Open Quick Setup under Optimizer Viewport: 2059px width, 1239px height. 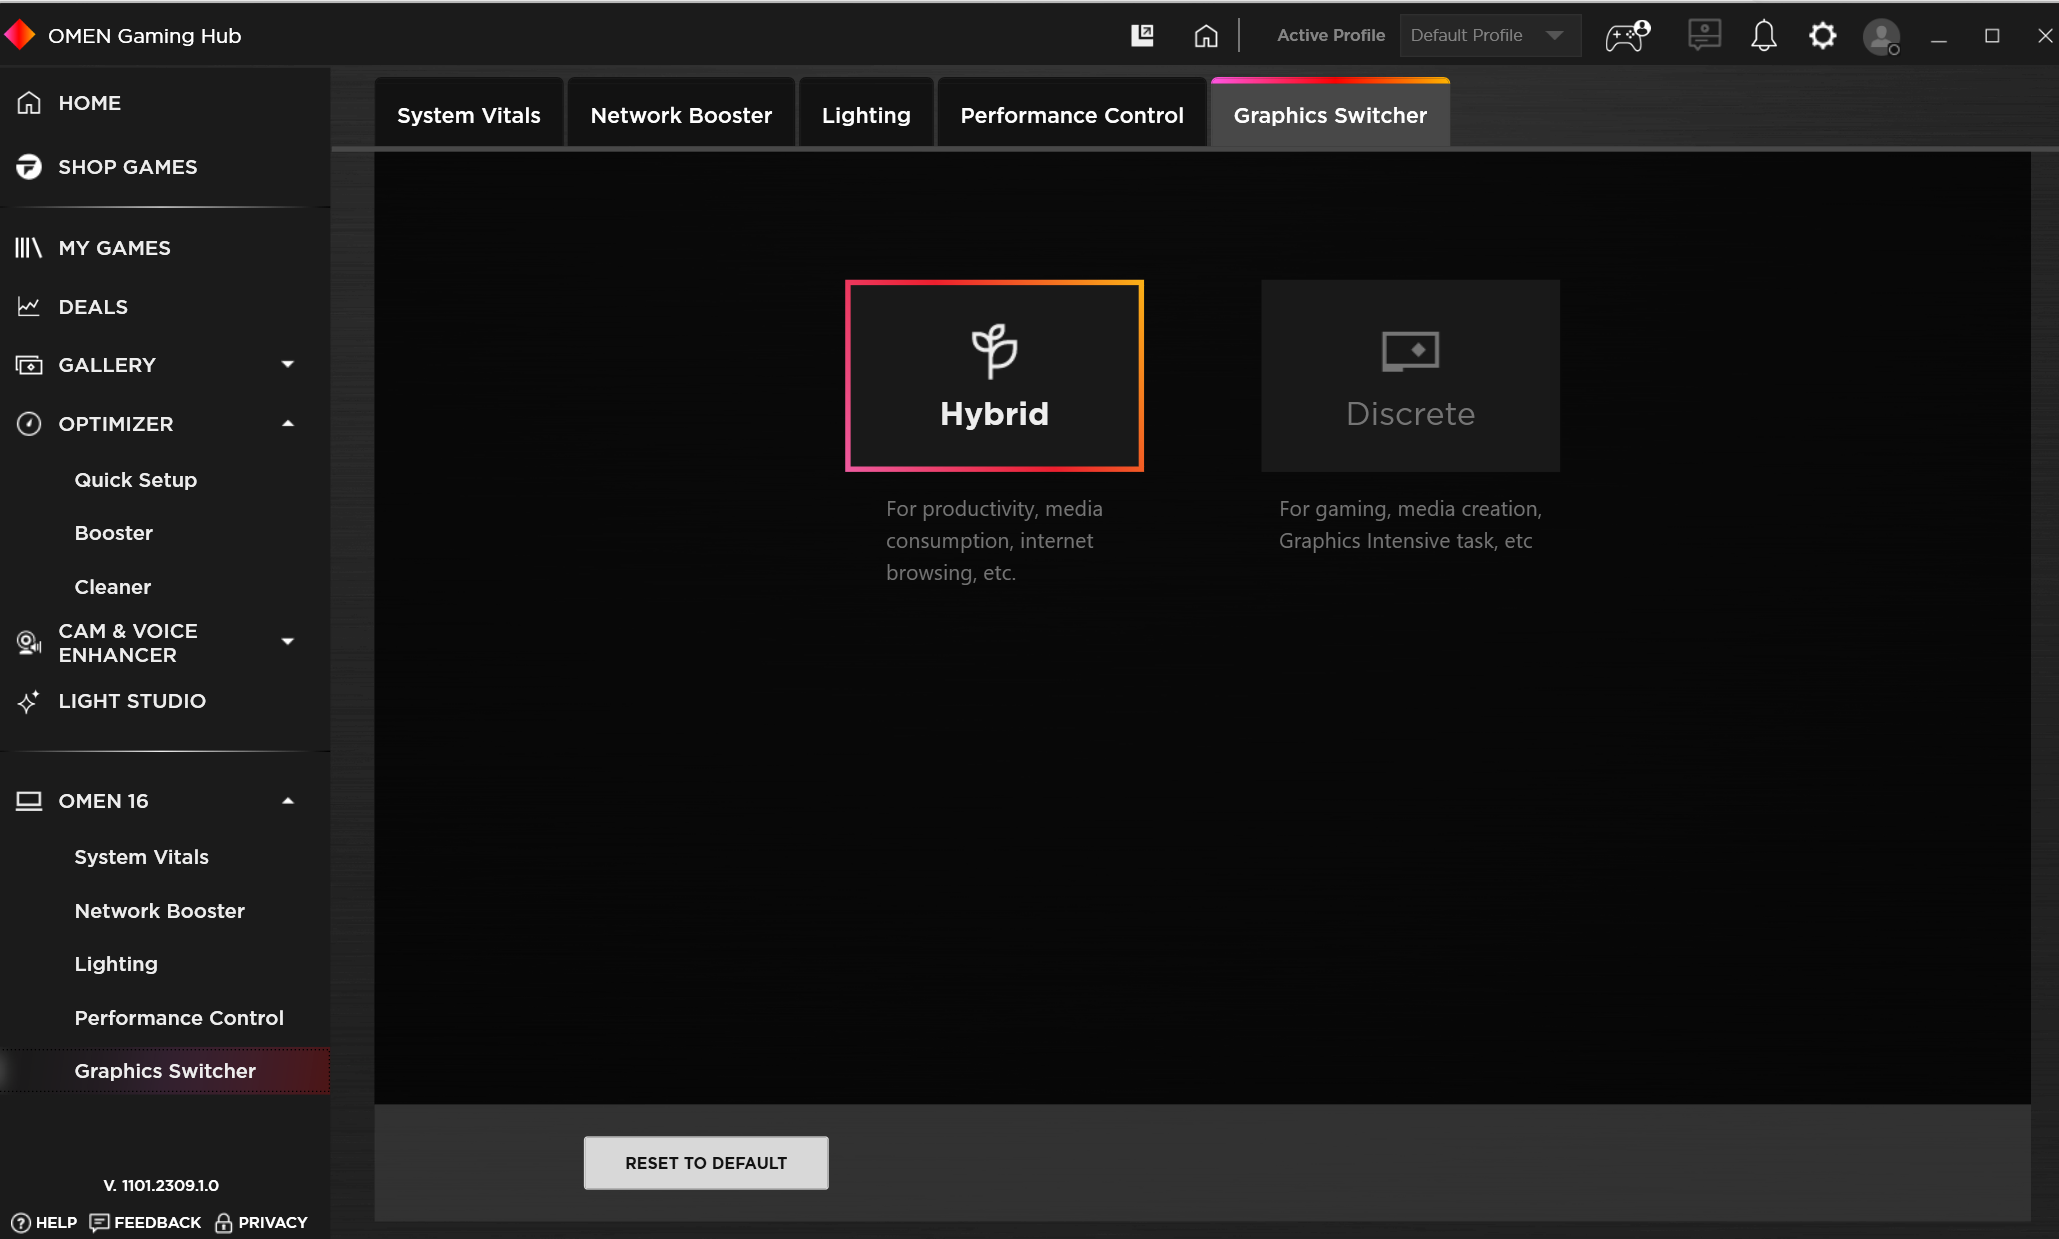tap(136, 480)
